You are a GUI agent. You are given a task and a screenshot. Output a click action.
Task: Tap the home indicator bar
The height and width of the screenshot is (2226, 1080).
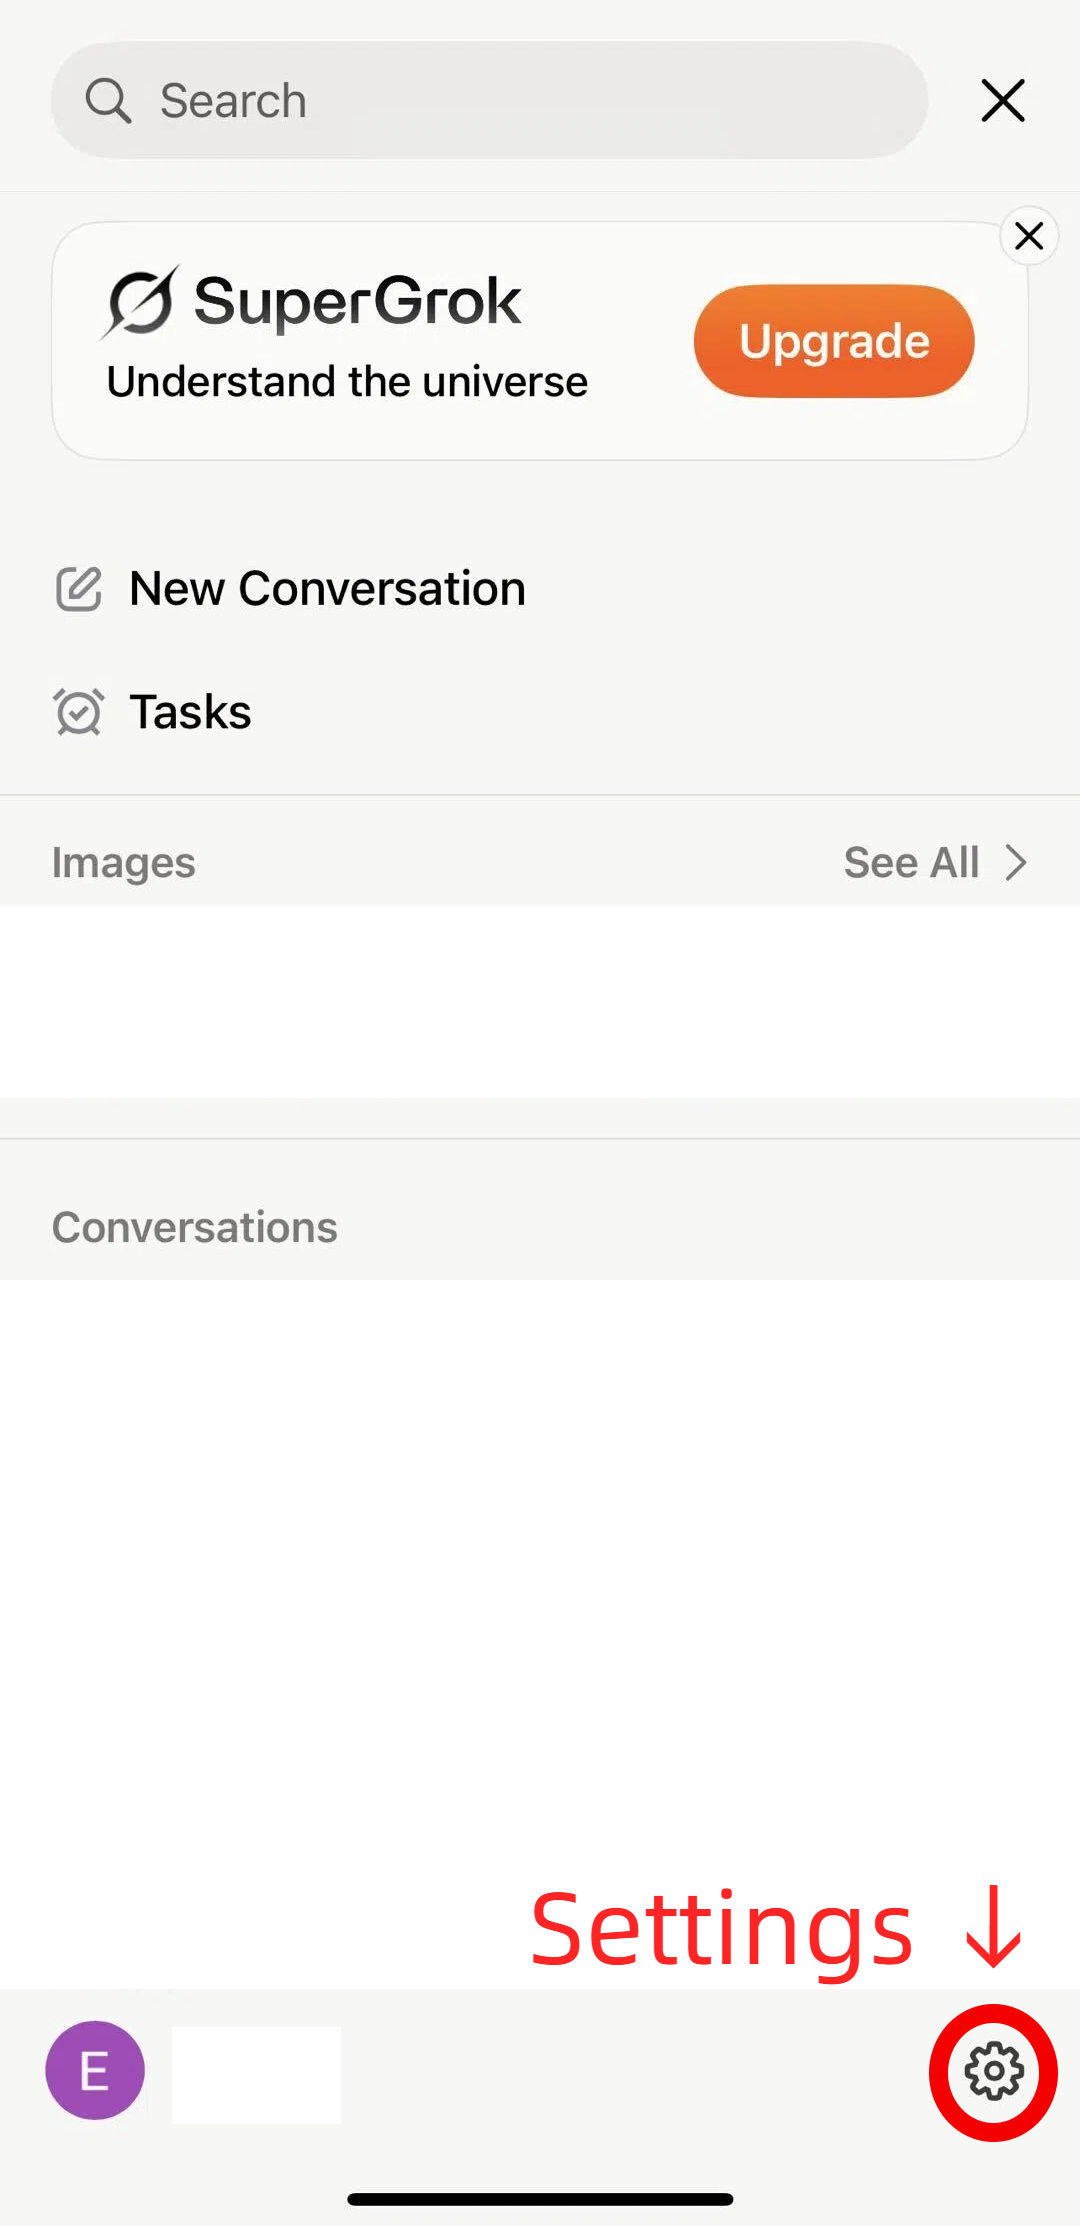[x=540, y=2199]
